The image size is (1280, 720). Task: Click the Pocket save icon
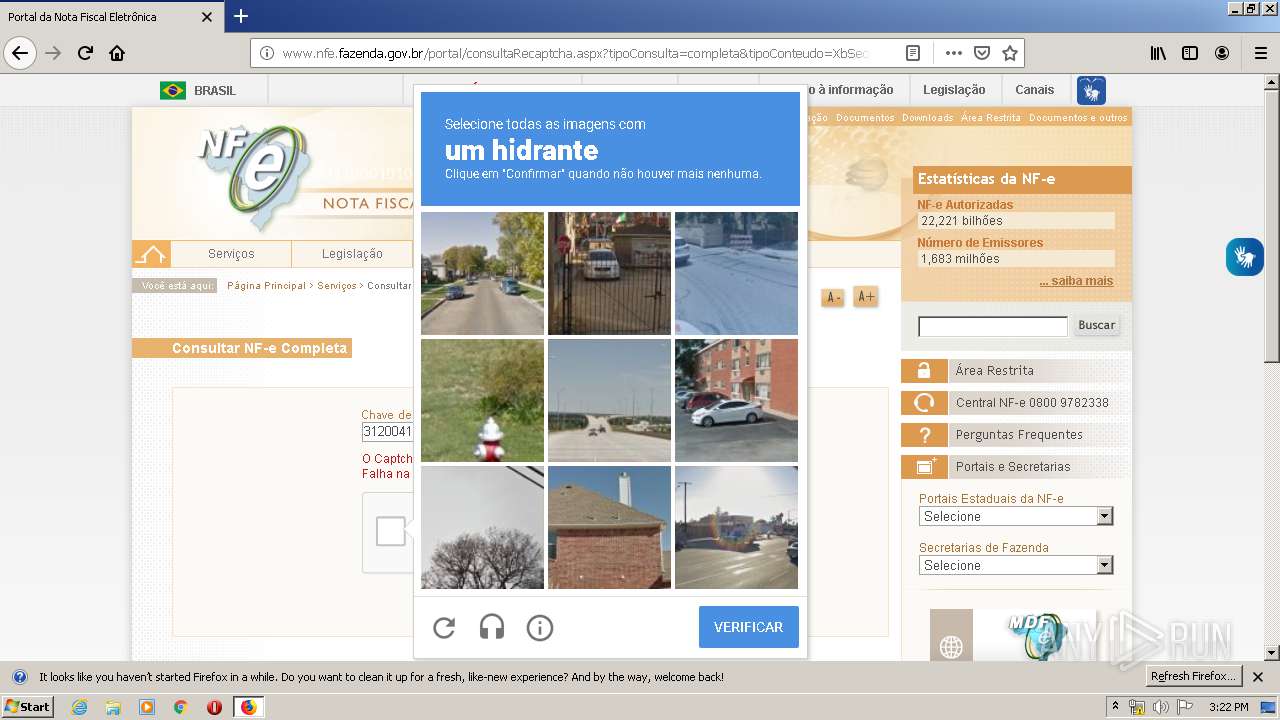point(982,53)
